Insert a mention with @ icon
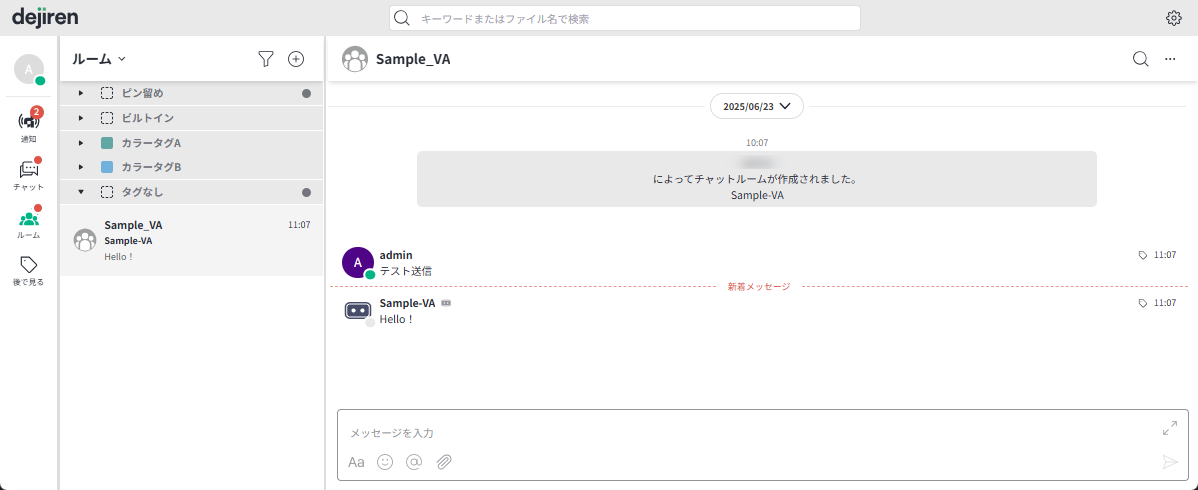The height and width of the screenshot is (490, 1198). (x=414, y=462)
